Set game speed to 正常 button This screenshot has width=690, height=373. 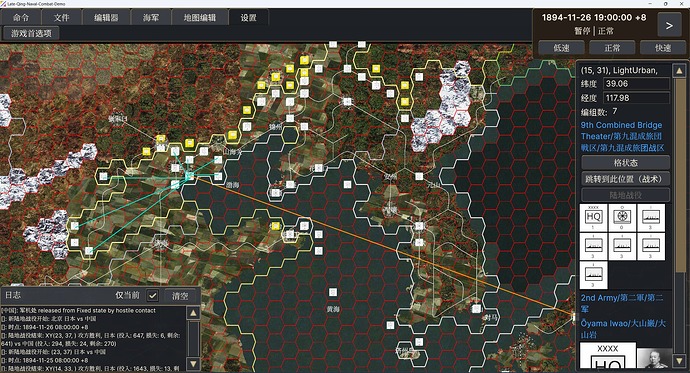(612, 48)
